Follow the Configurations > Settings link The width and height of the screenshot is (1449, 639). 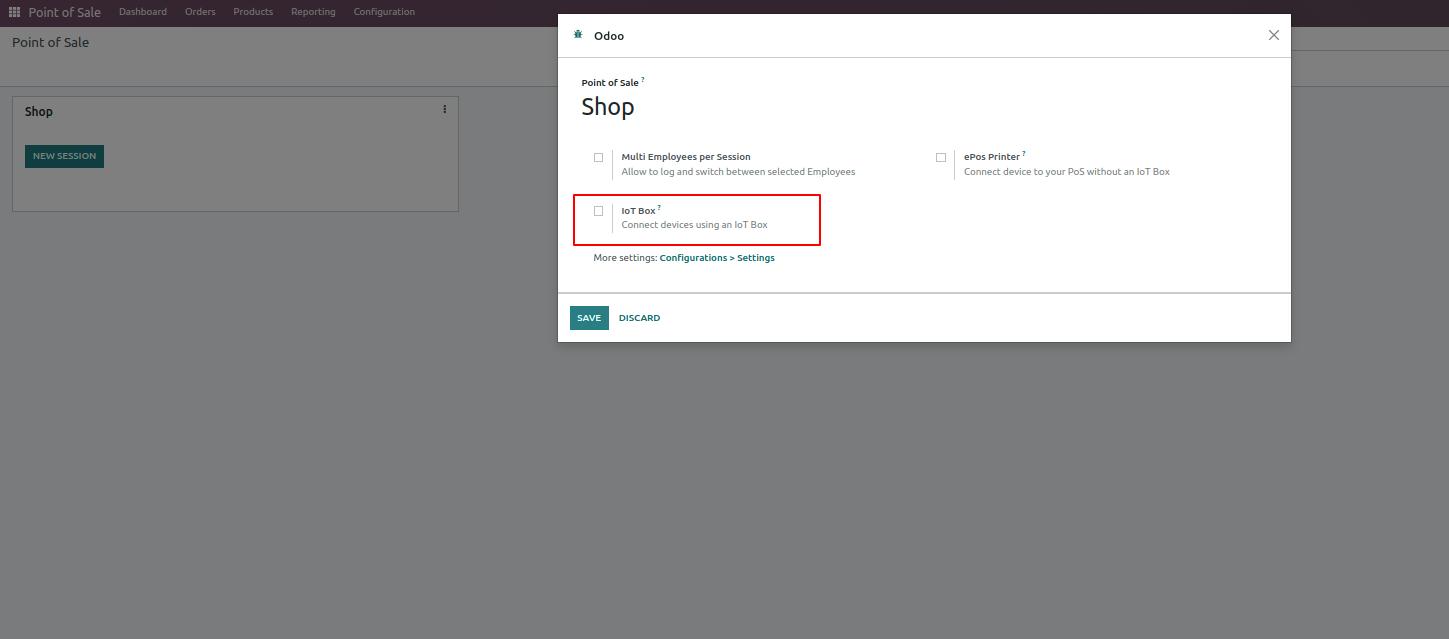pyautogui.click(x=717, y=258)
